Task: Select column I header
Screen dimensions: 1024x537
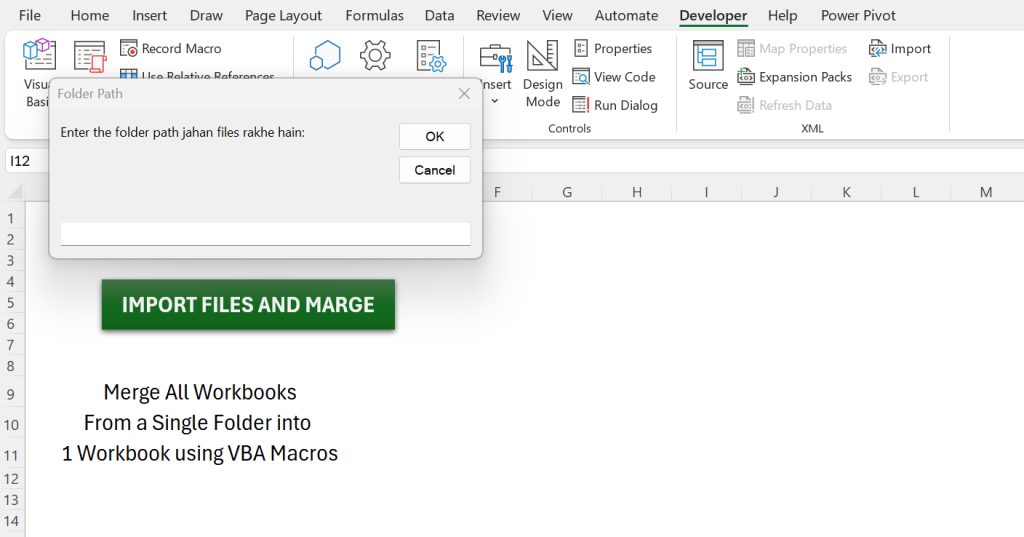Action: click(707, 192)
